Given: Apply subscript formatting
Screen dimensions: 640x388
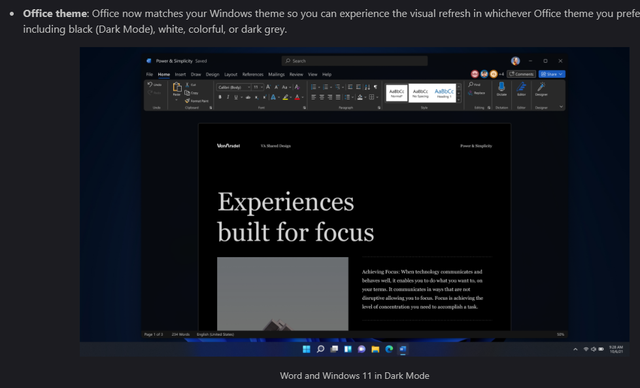Looking at the screenshot, I should click(x=256, y=97).
